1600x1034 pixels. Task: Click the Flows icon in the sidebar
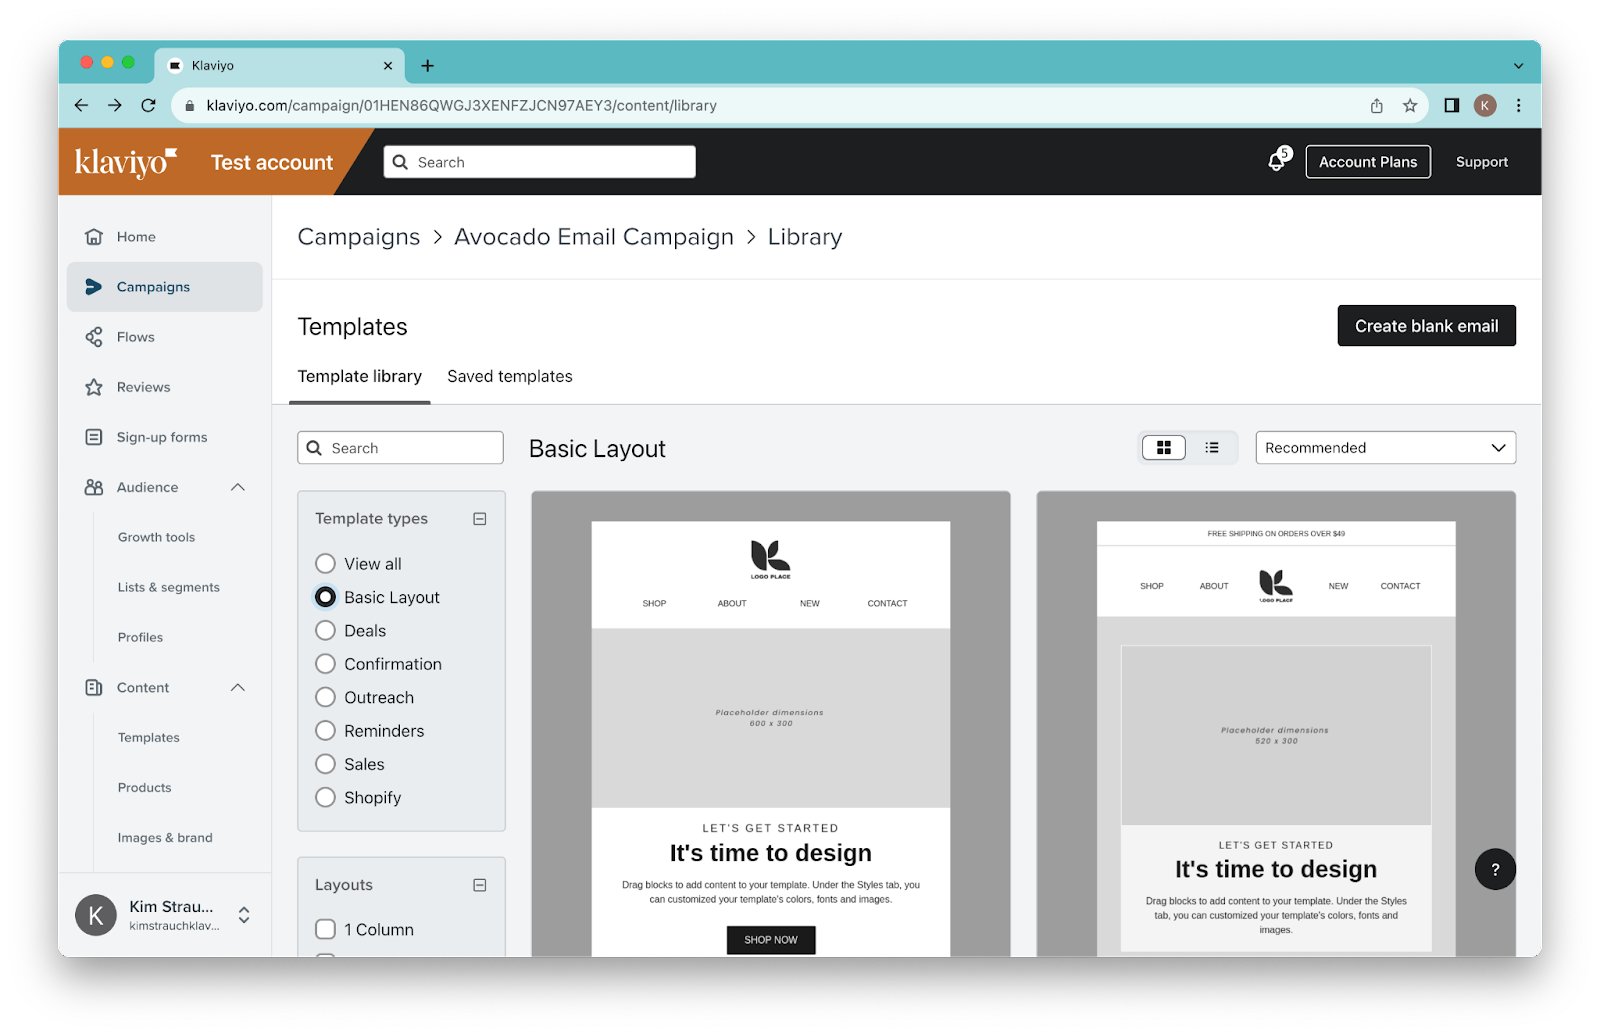click(94, 337)
